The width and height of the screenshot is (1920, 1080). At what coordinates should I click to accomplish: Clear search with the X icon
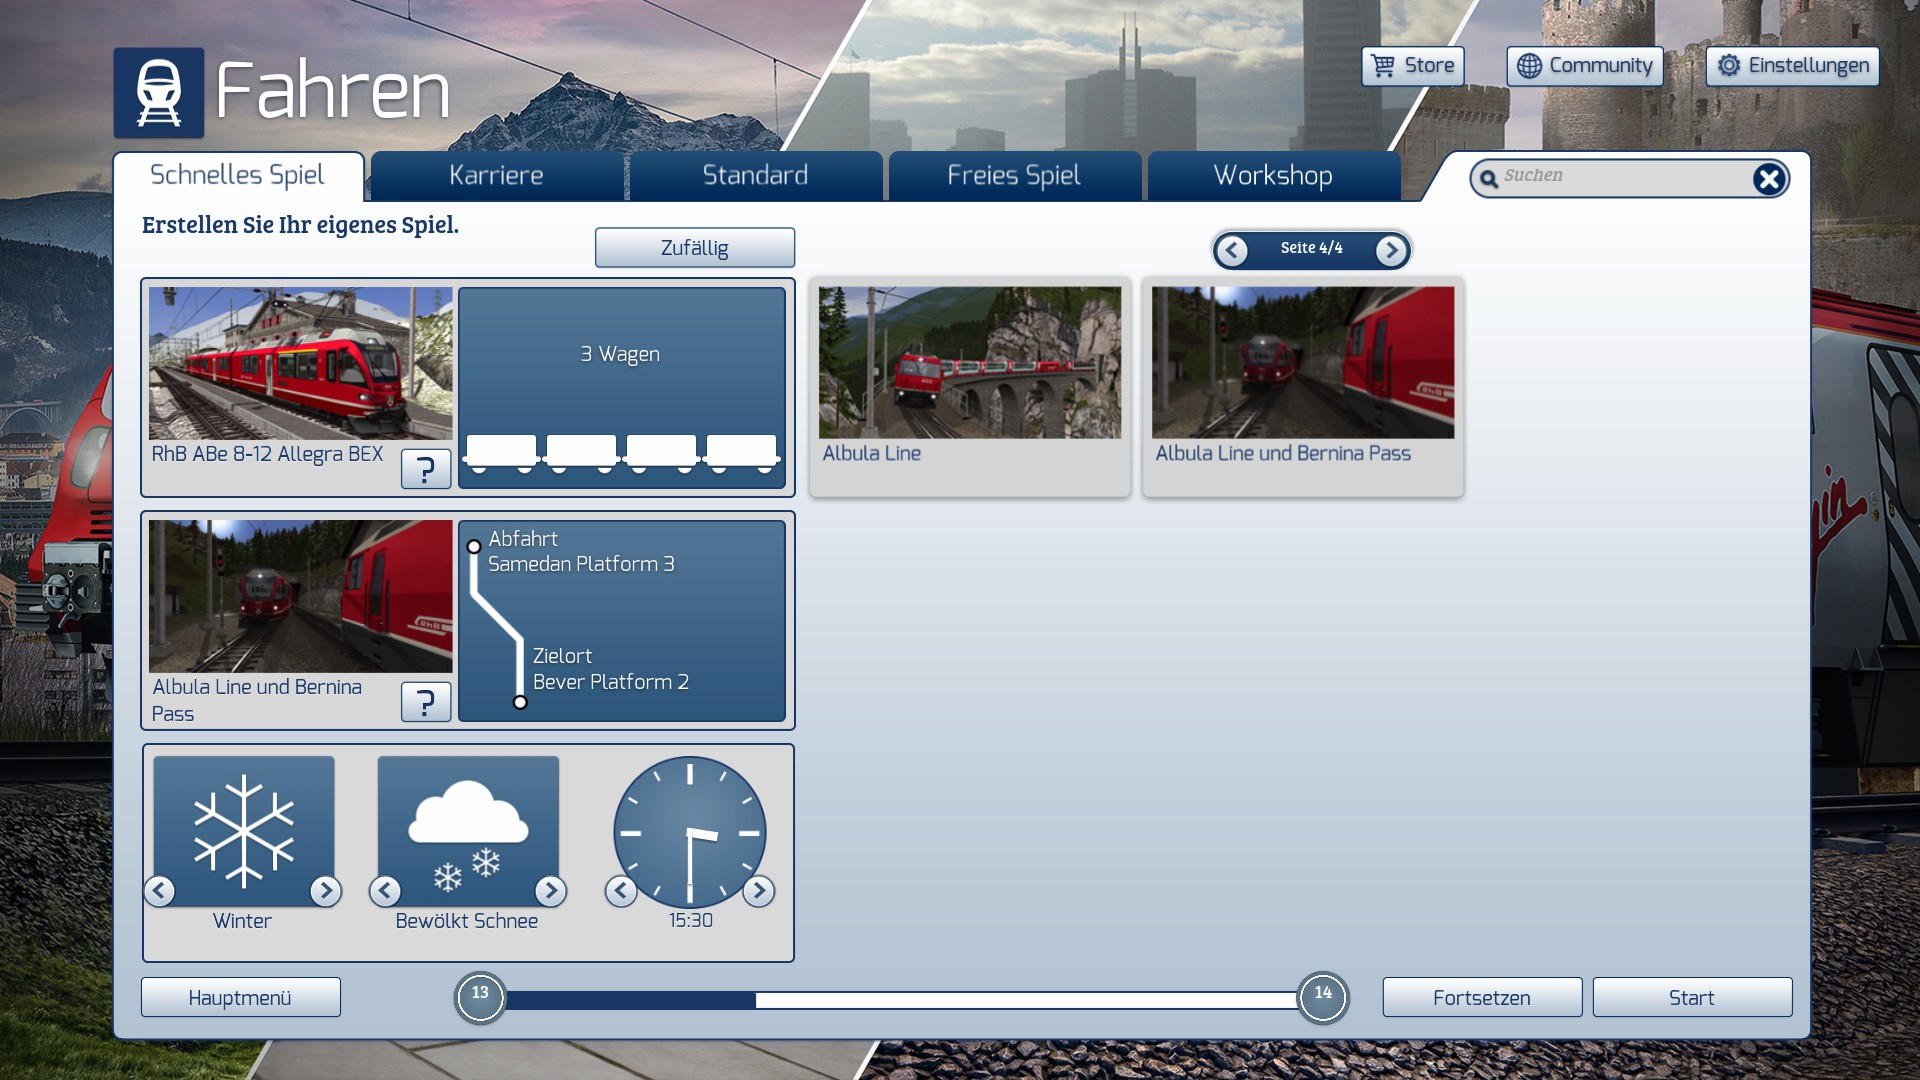(x=1768, y=179)
